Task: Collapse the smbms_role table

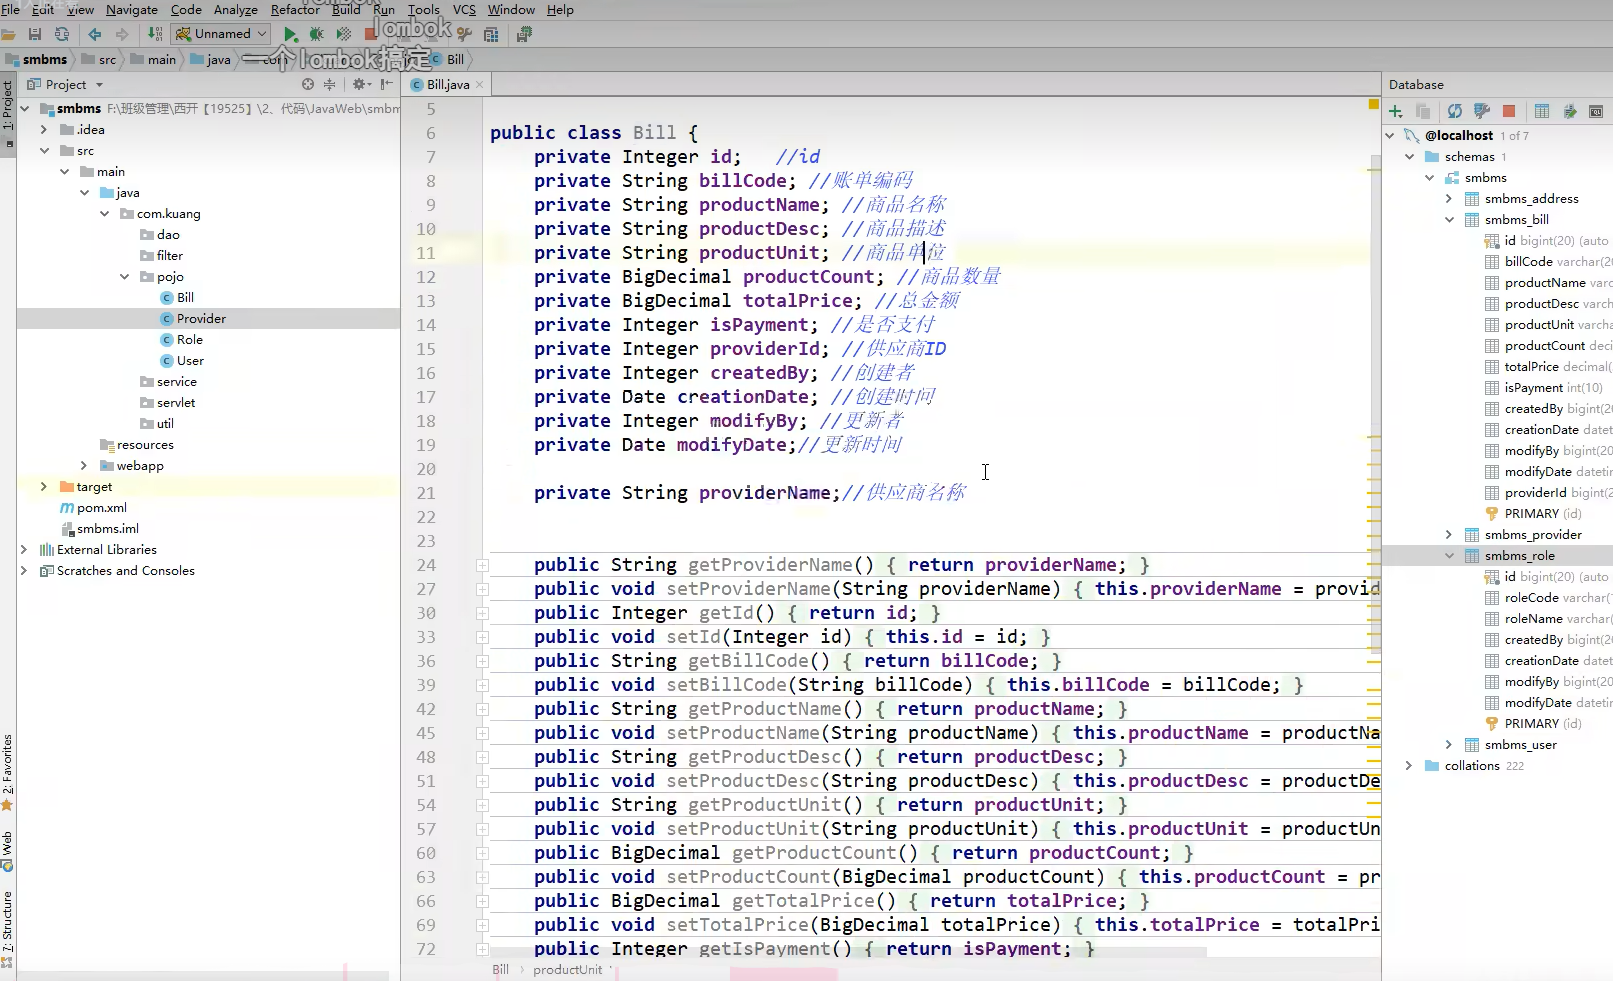Action: tap(1449, 555)
